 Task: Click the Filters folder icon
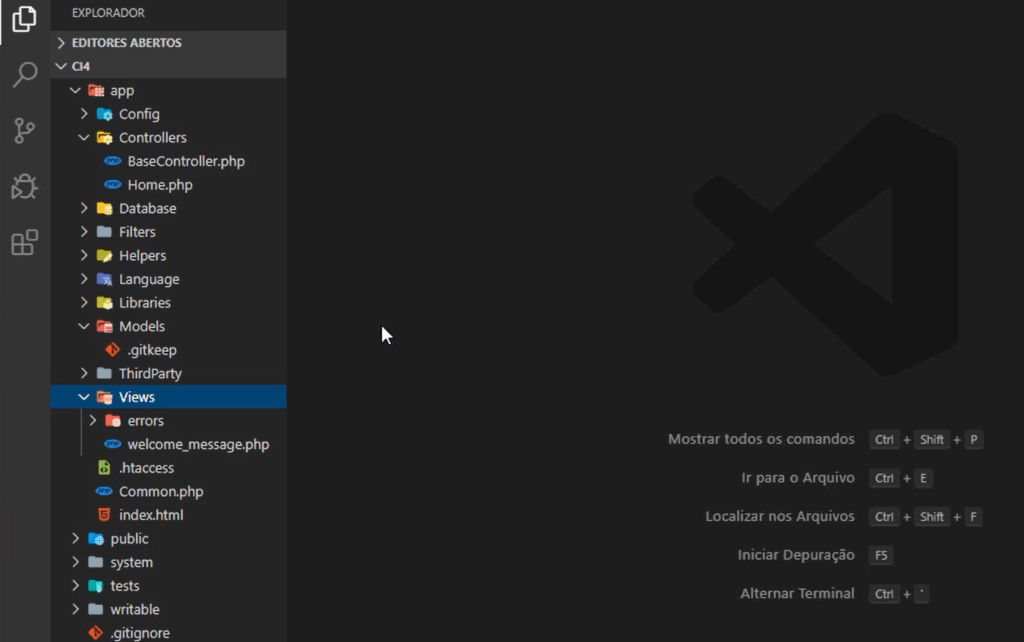point(104,232)
